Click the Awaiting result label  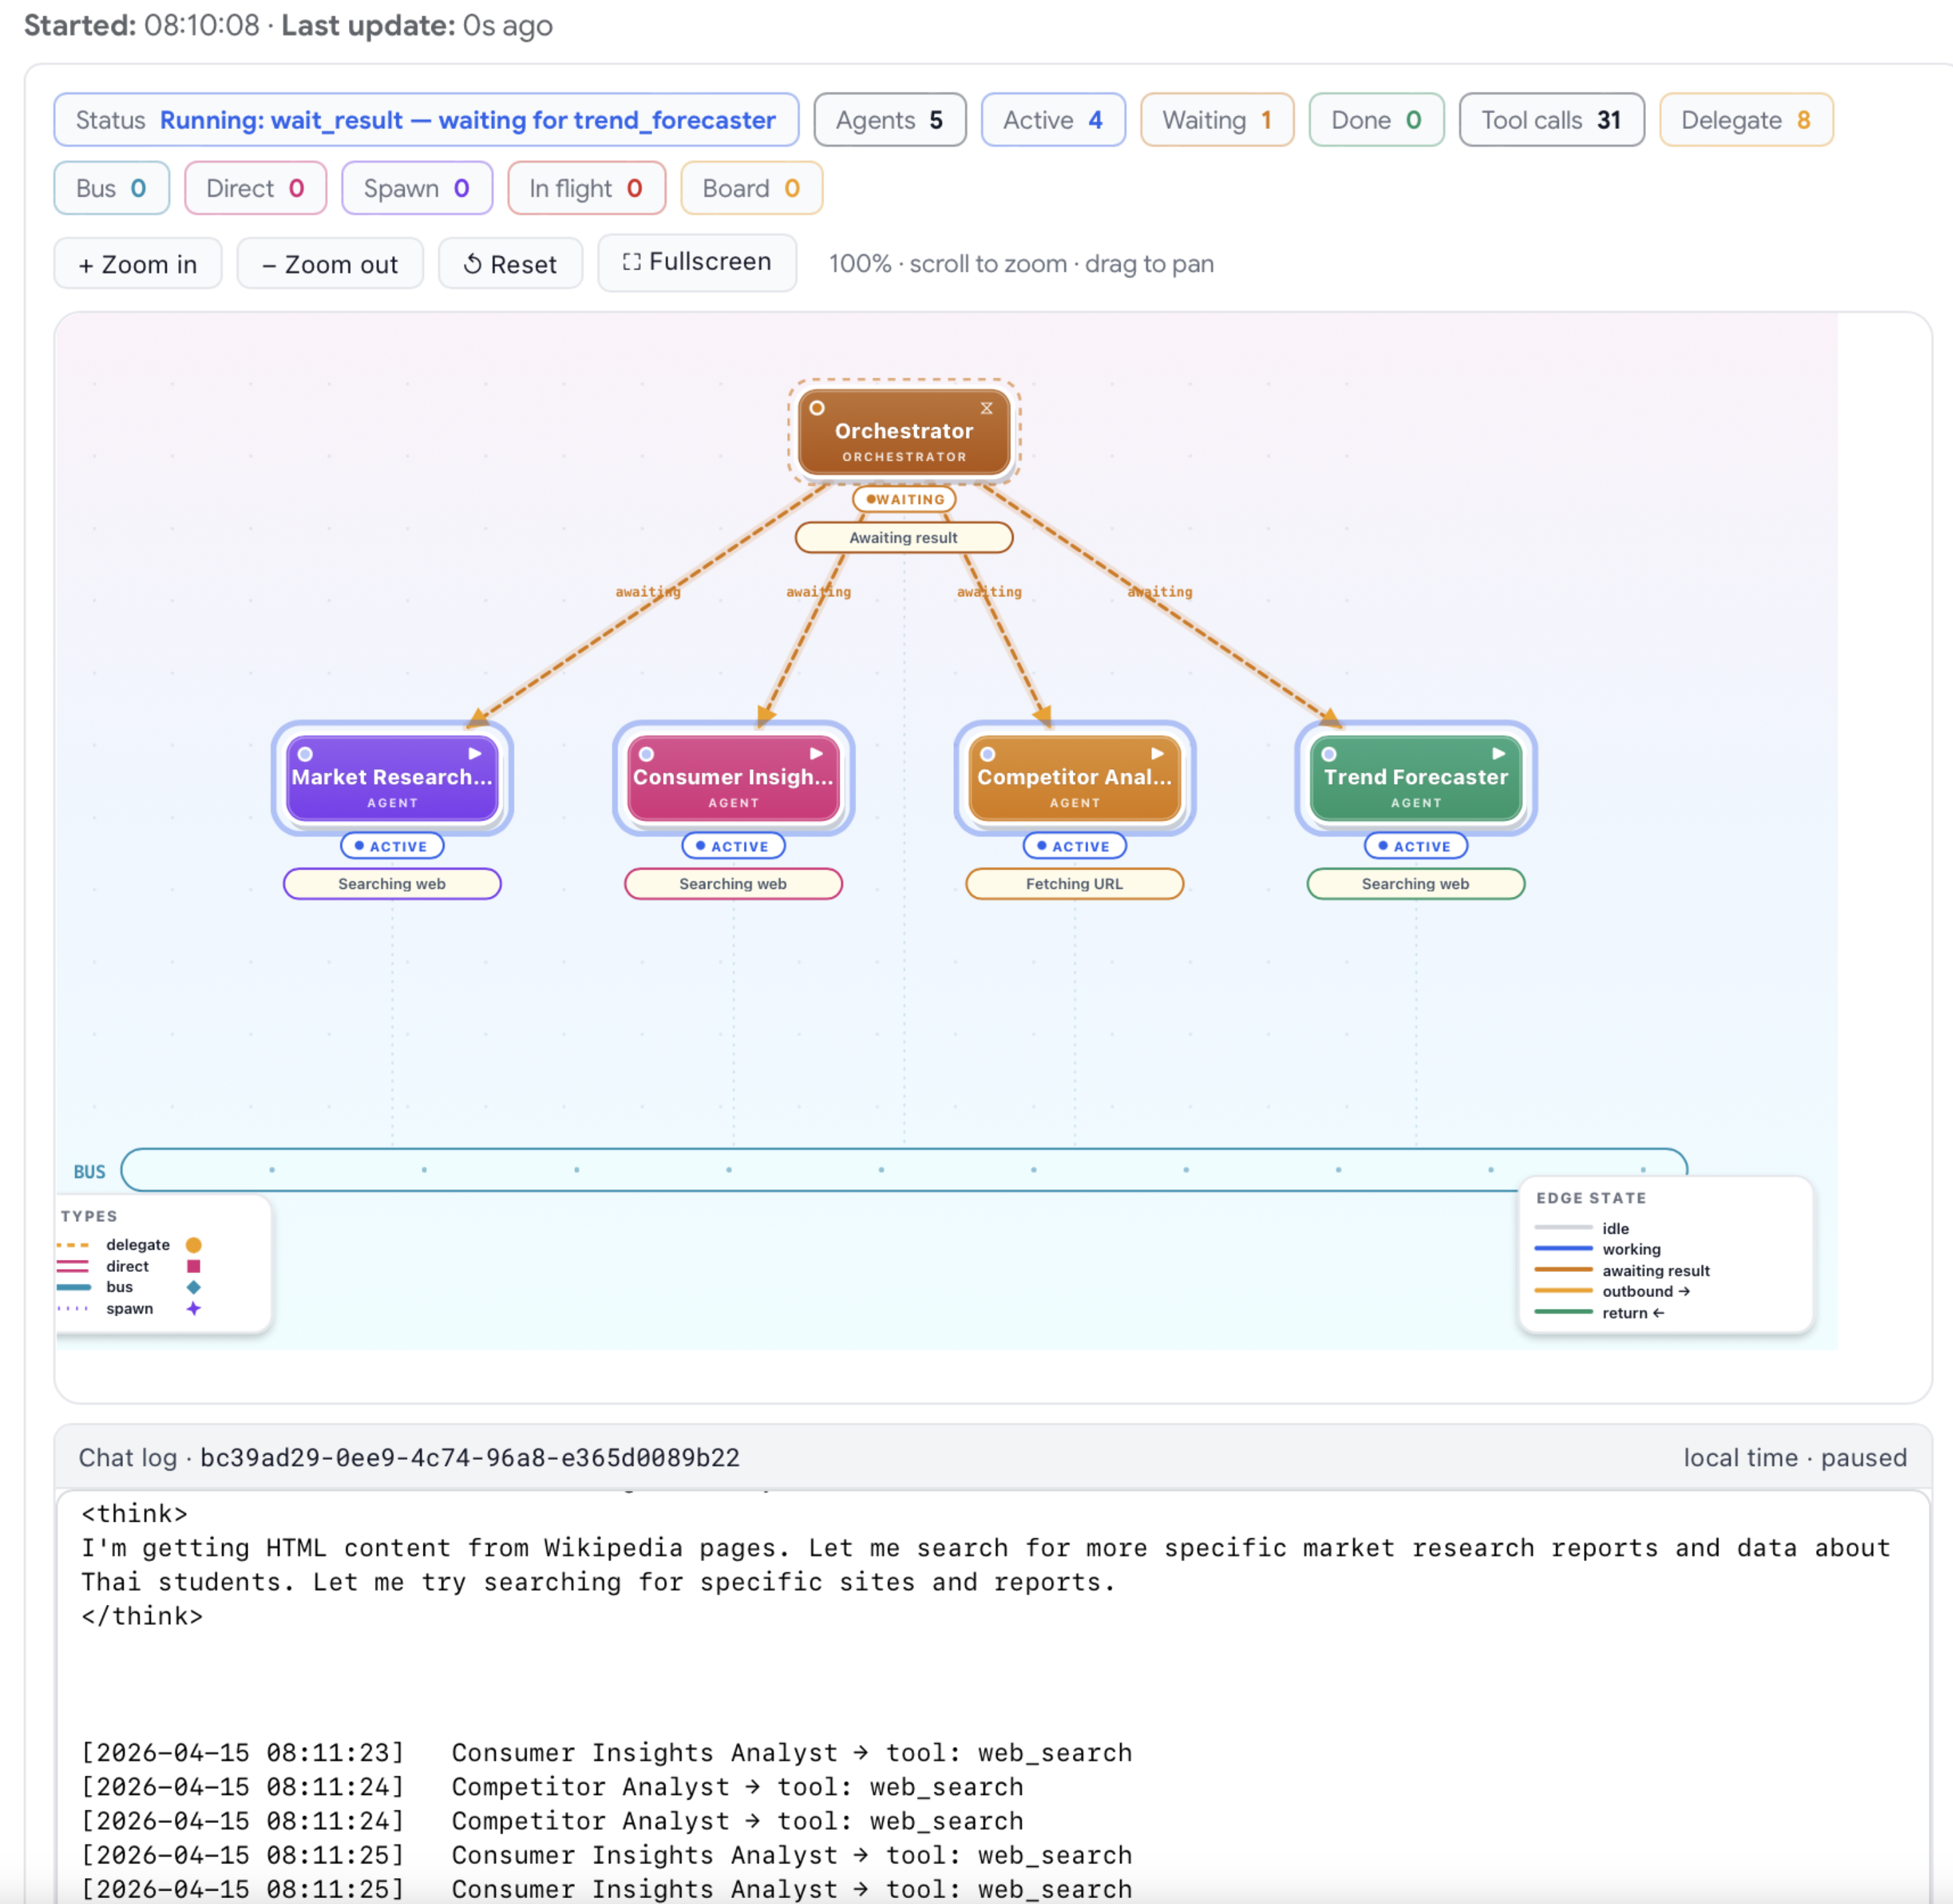[x=904, y=538]
